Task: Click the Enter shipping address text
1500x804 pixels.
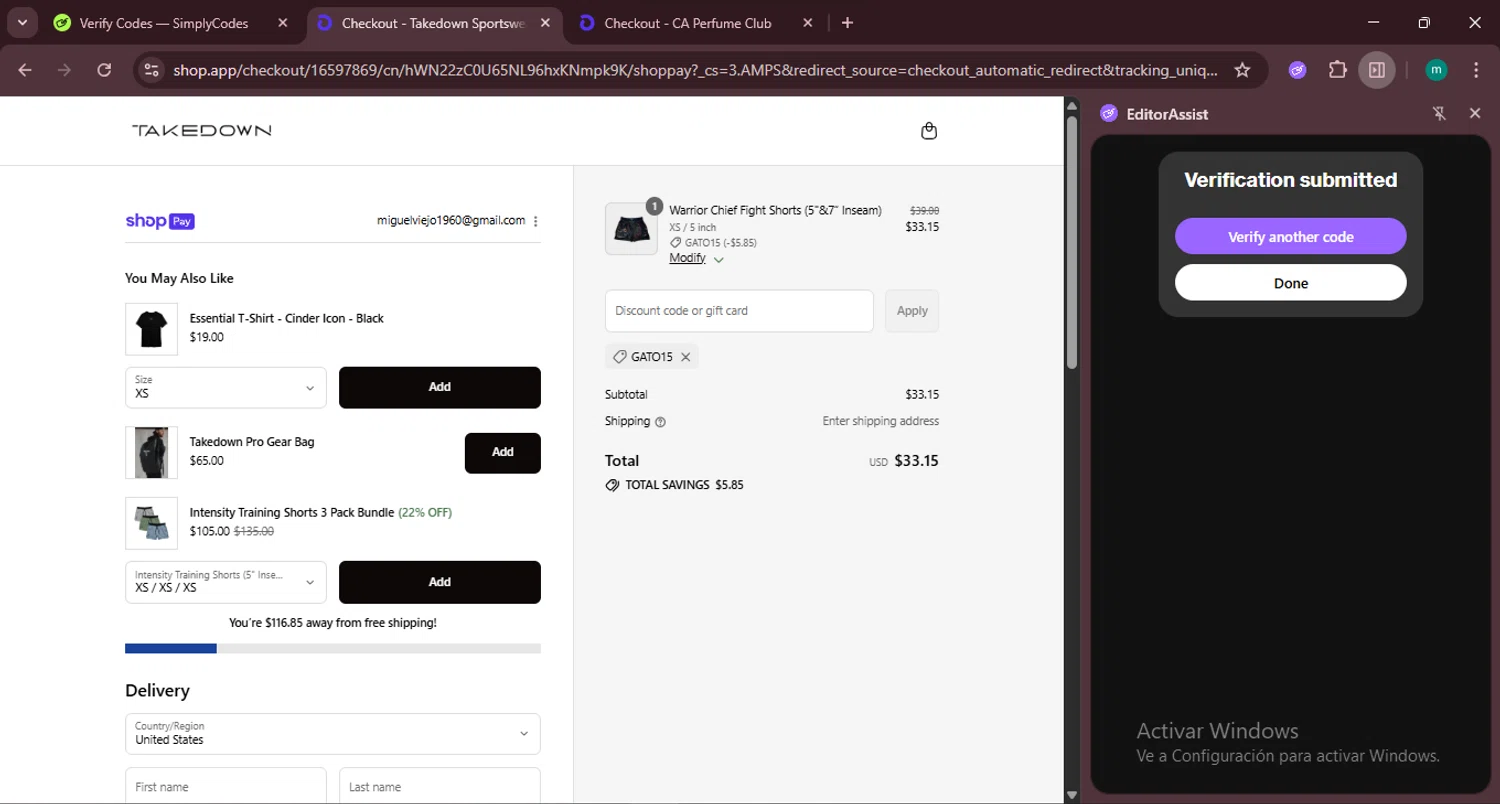Action: point(881,422)
